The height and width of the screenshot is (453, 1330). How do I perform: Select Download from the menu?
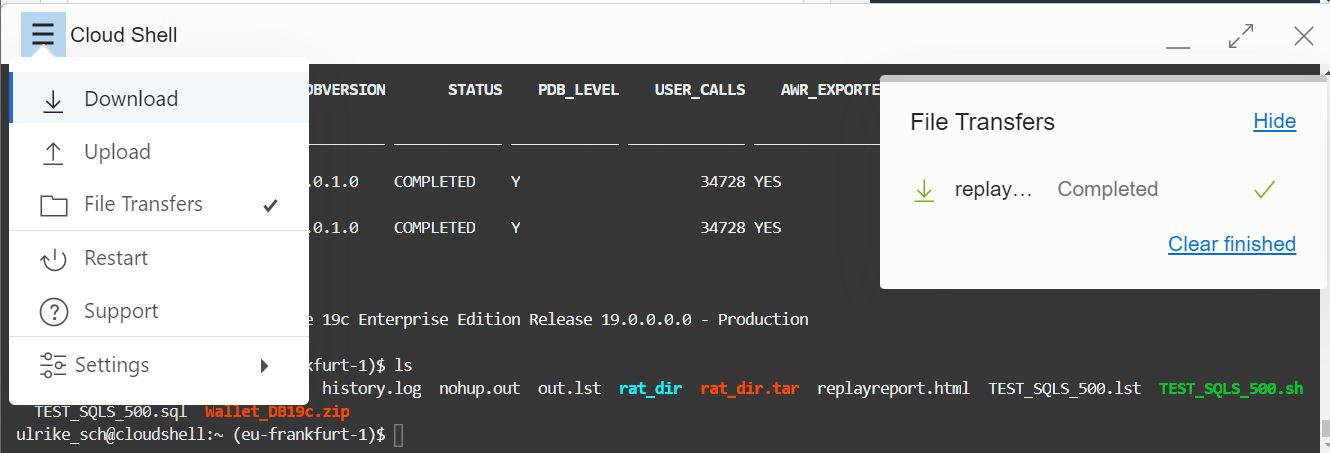pos(131,99)
